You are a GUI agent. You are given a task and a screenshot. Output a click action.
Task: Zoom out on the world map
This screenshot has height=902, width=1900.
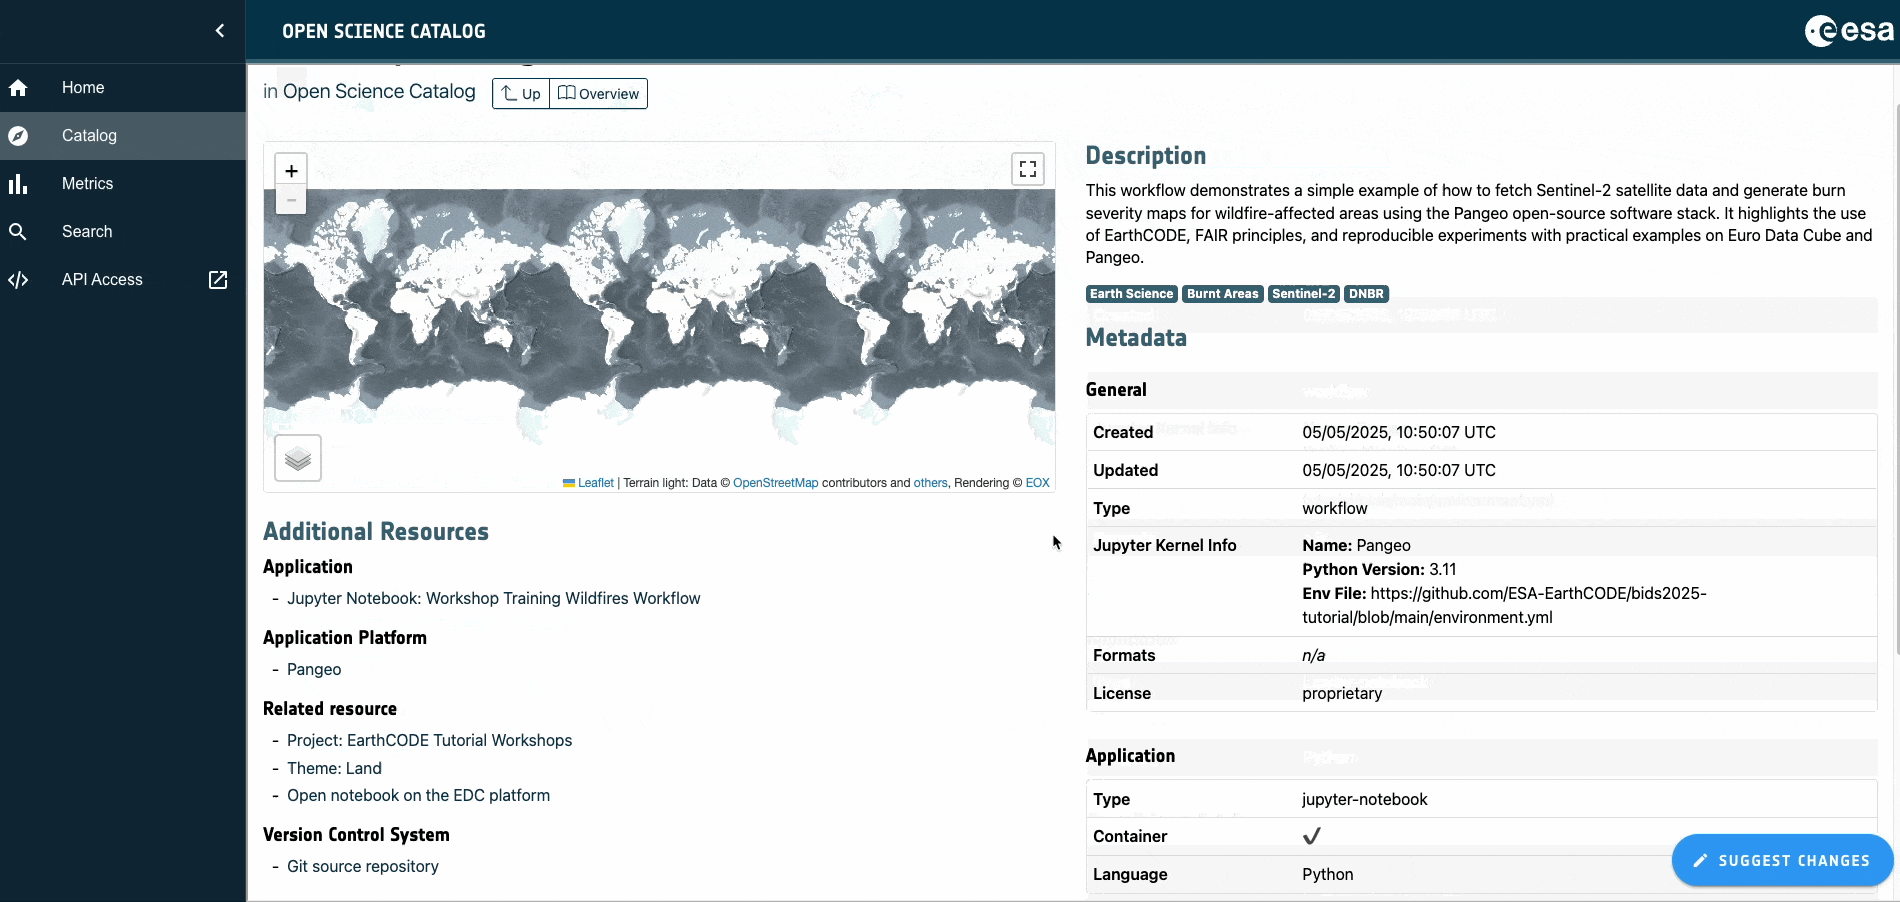point(291,199)
